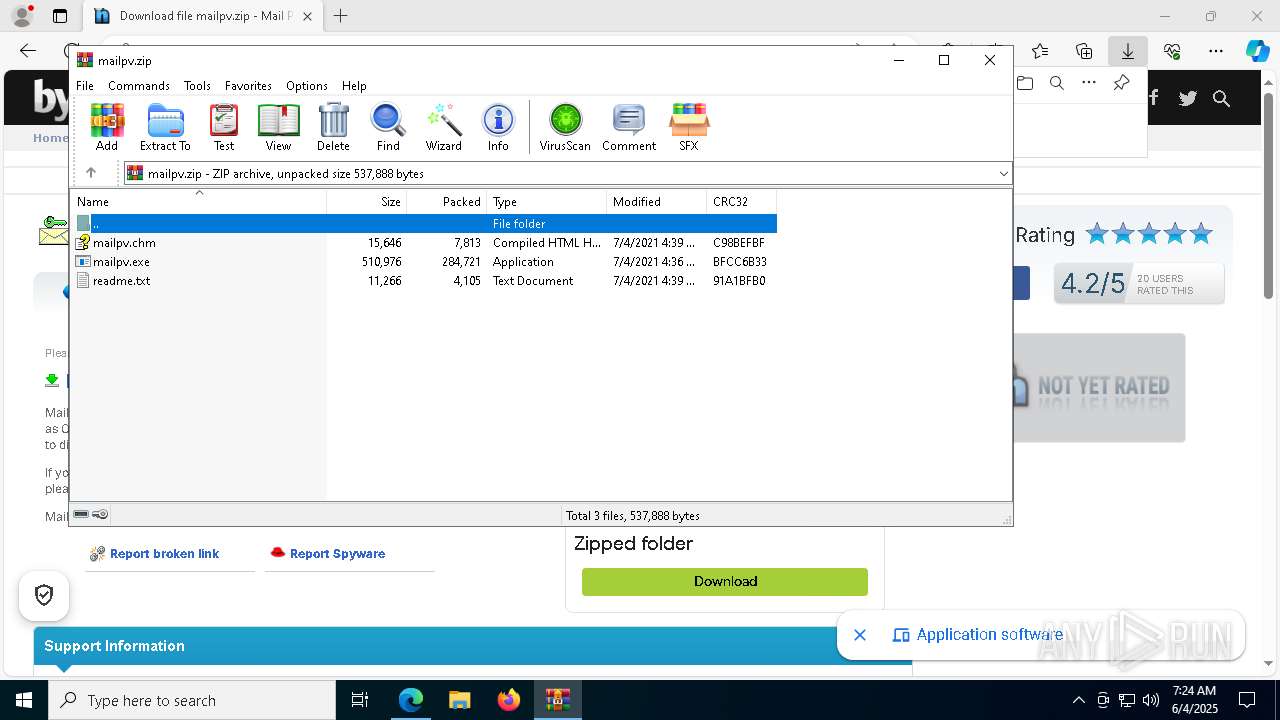Launch Firefox from taskbar
Viewport: 1280px width, 720px height.
[509, 700]
